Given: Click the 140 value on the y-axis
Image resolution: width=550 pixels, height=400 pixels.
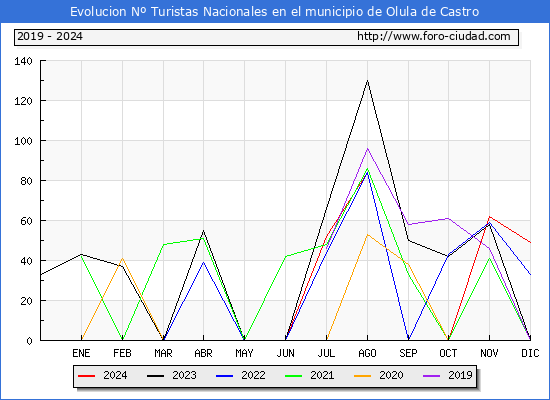Looking at the screenshot, I should point(24,61).
